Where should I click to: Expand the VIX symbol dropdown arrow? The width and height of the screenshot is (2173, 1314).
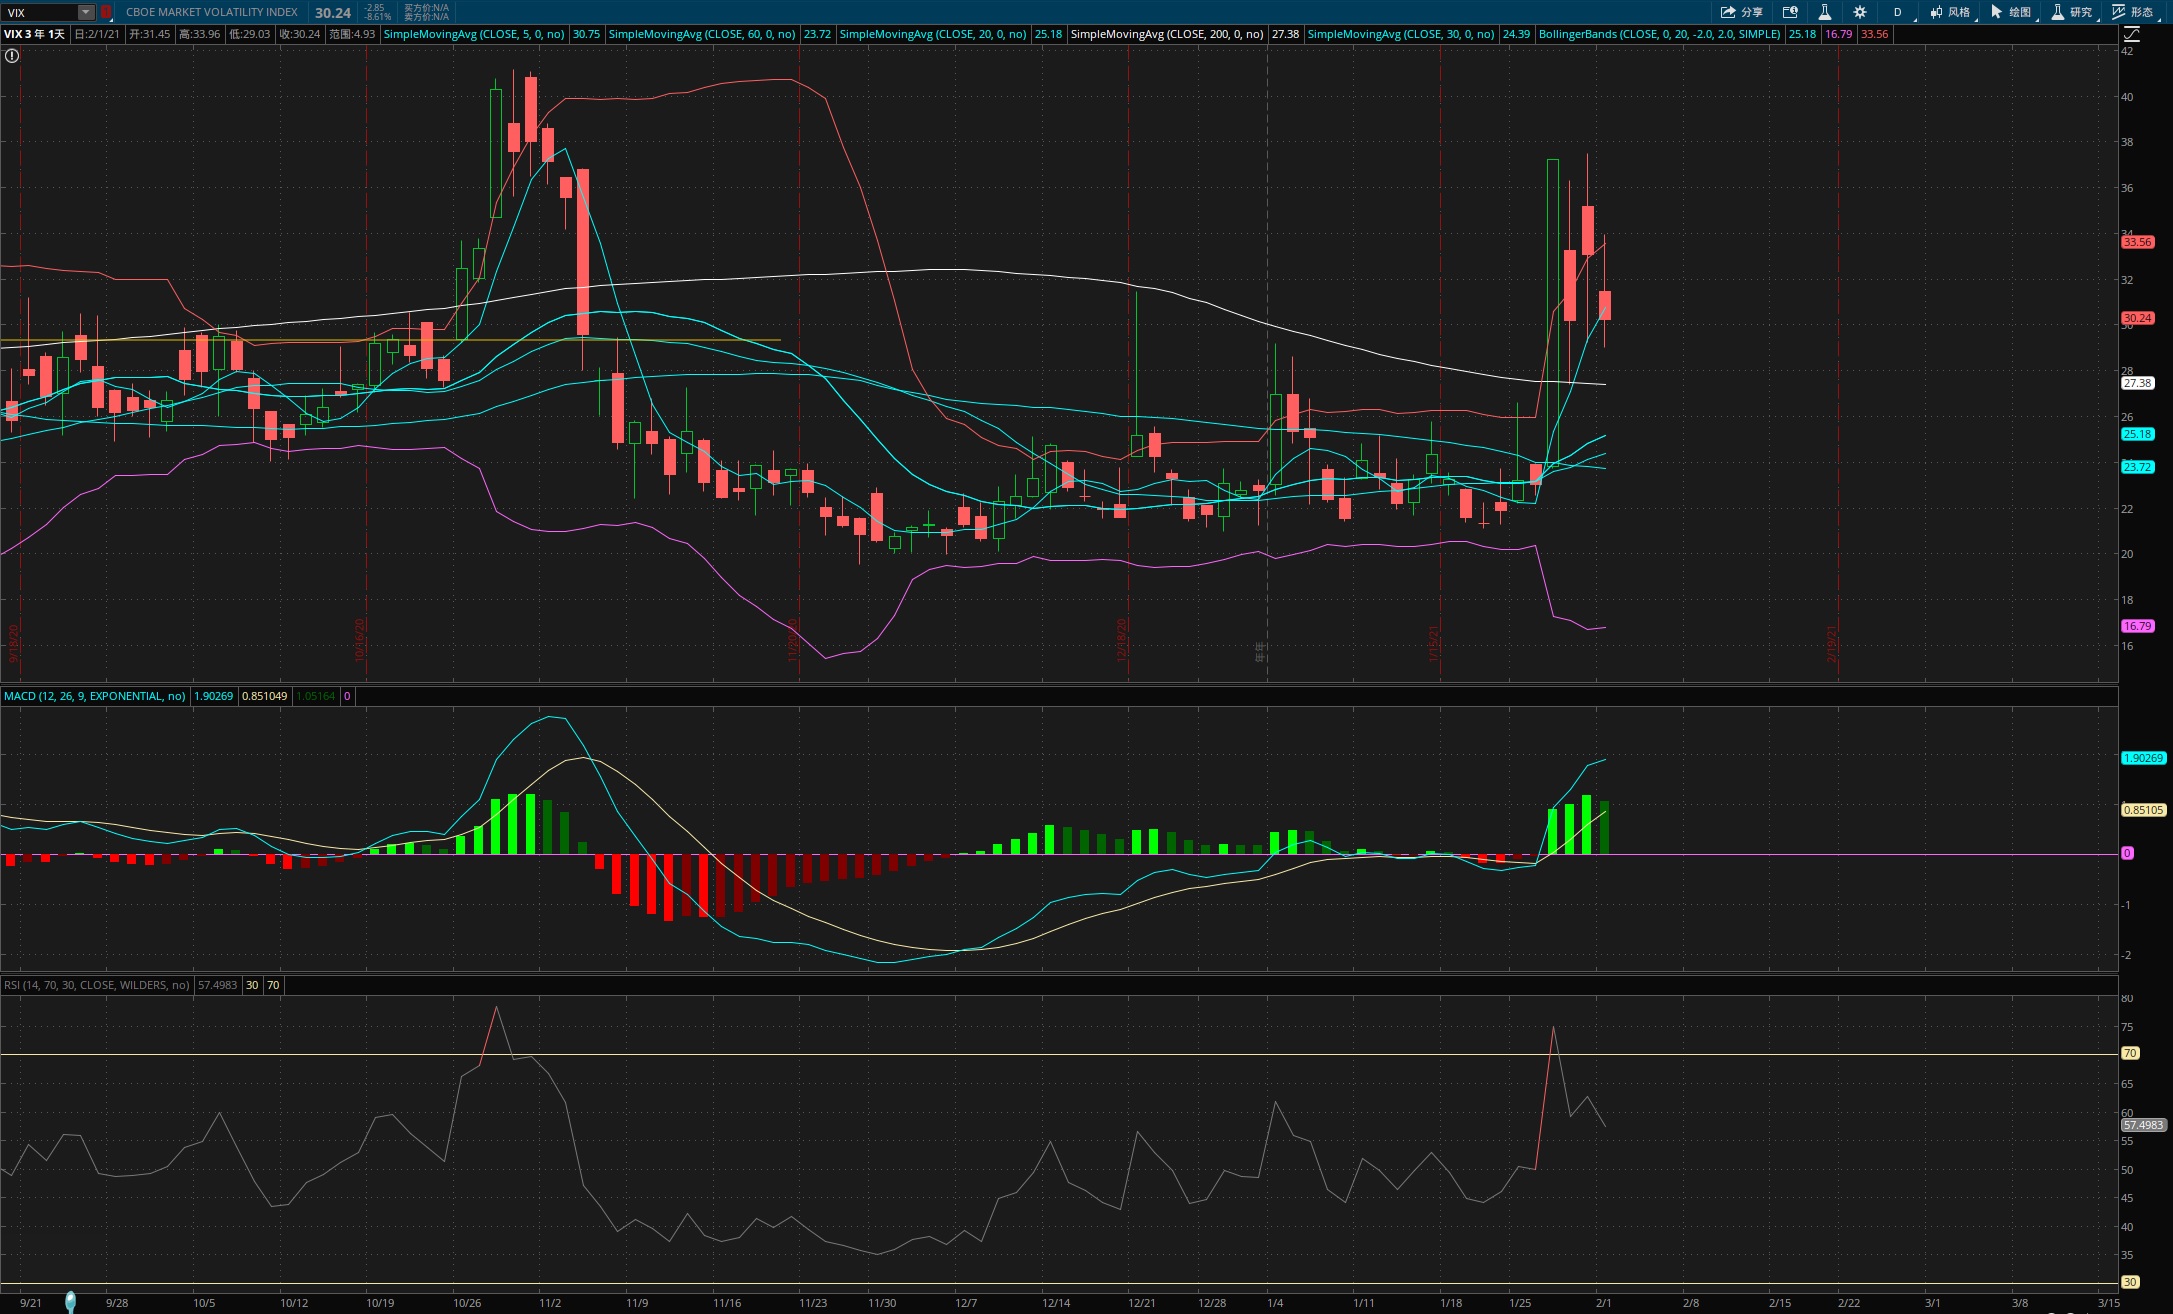86,12
